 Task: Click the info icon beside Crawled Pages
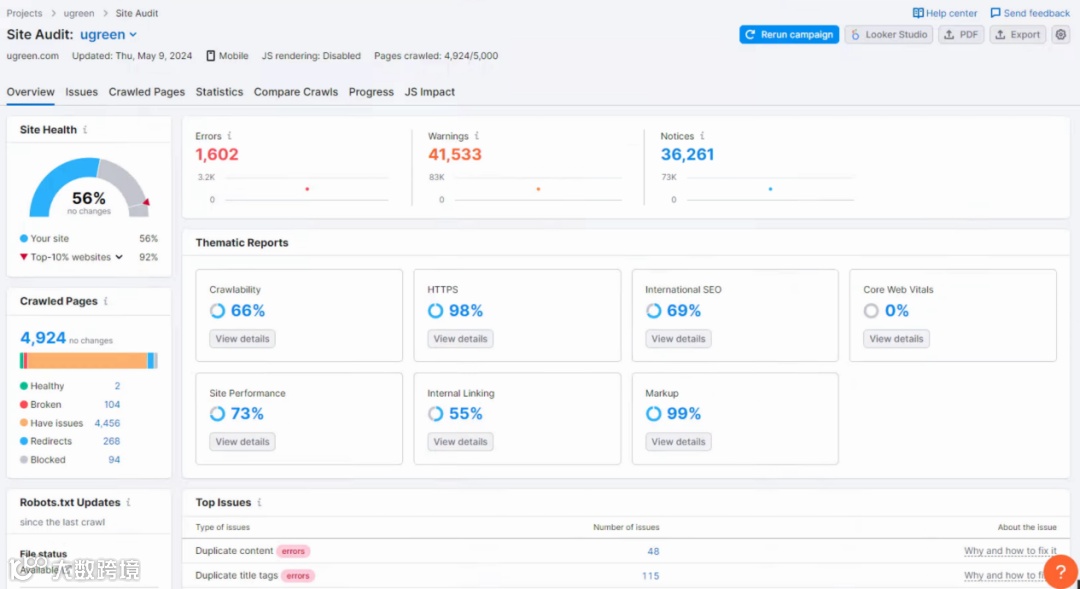click(105, 301)
